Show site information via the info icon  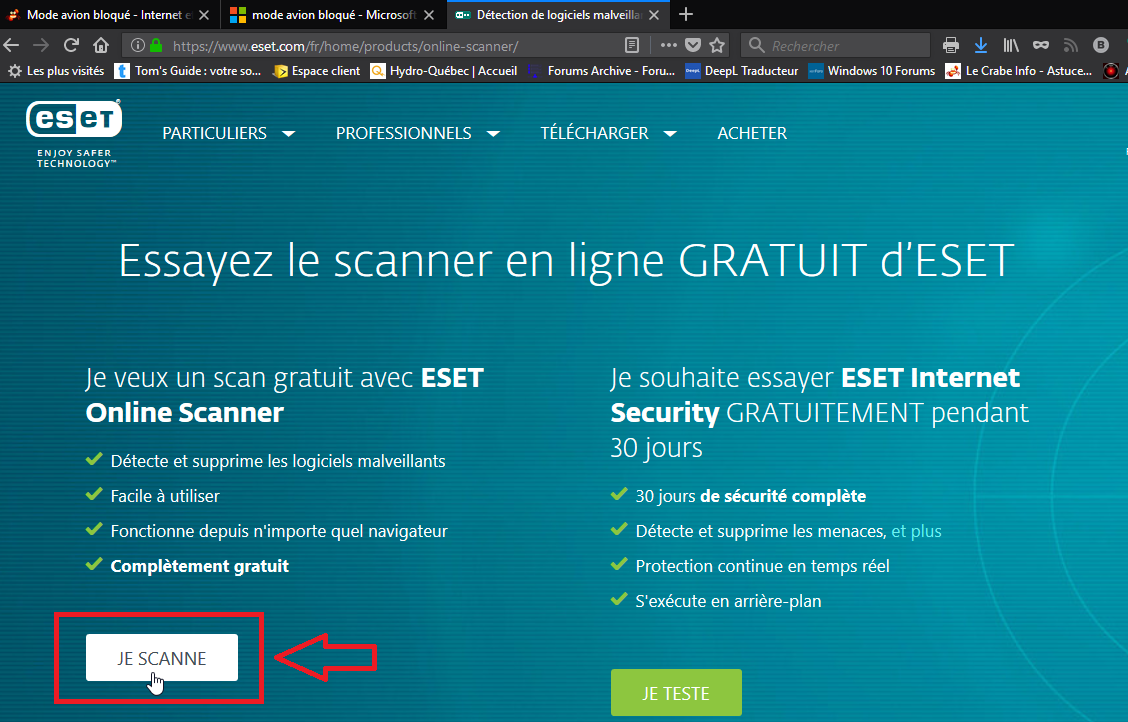click(137, 45)
